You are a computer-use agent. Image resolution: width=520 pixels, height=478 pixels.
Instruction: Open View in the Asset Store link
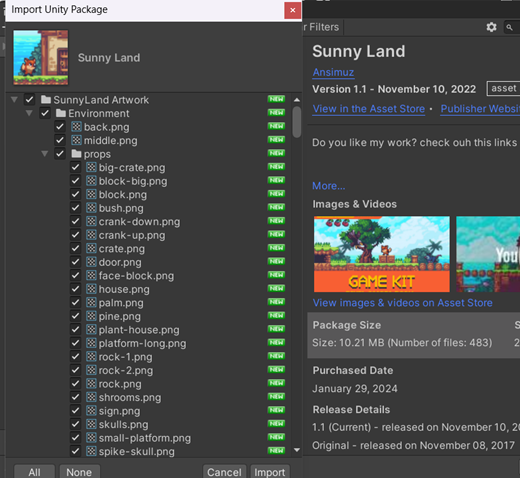pos(369,109)
